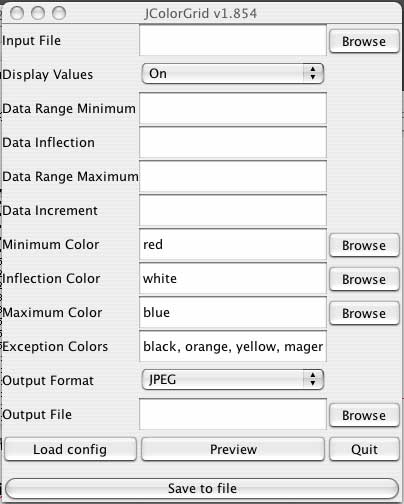Click the Preview button
The image size is (404, 504).
tap(233, 449)
